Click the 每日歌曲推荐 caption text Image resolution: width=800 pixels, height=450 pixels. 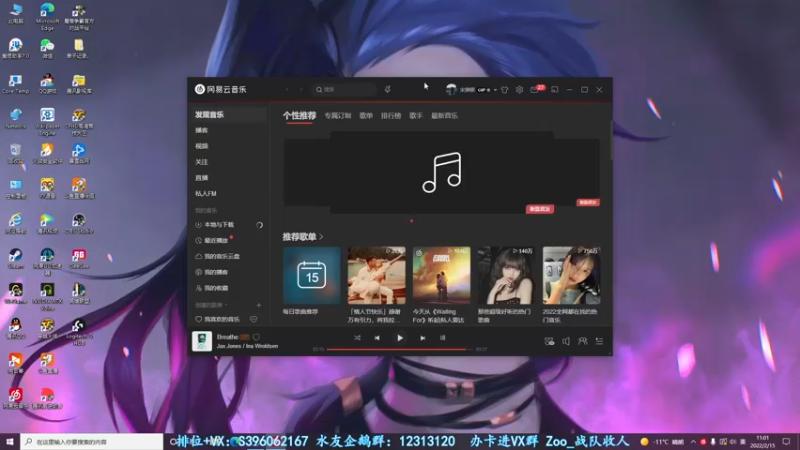pos(300,312)
